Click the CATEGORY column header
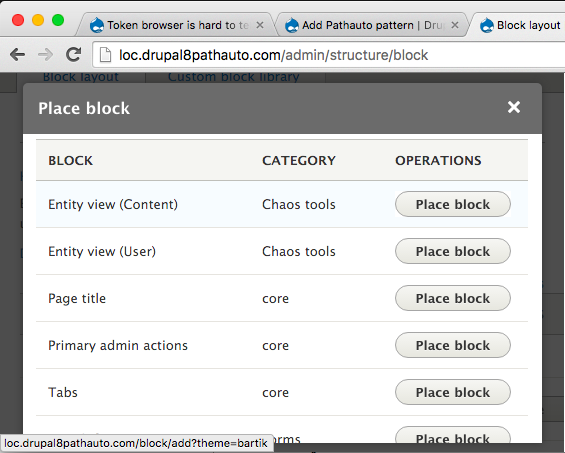This screenshot has height=453, width=565. 299,160
